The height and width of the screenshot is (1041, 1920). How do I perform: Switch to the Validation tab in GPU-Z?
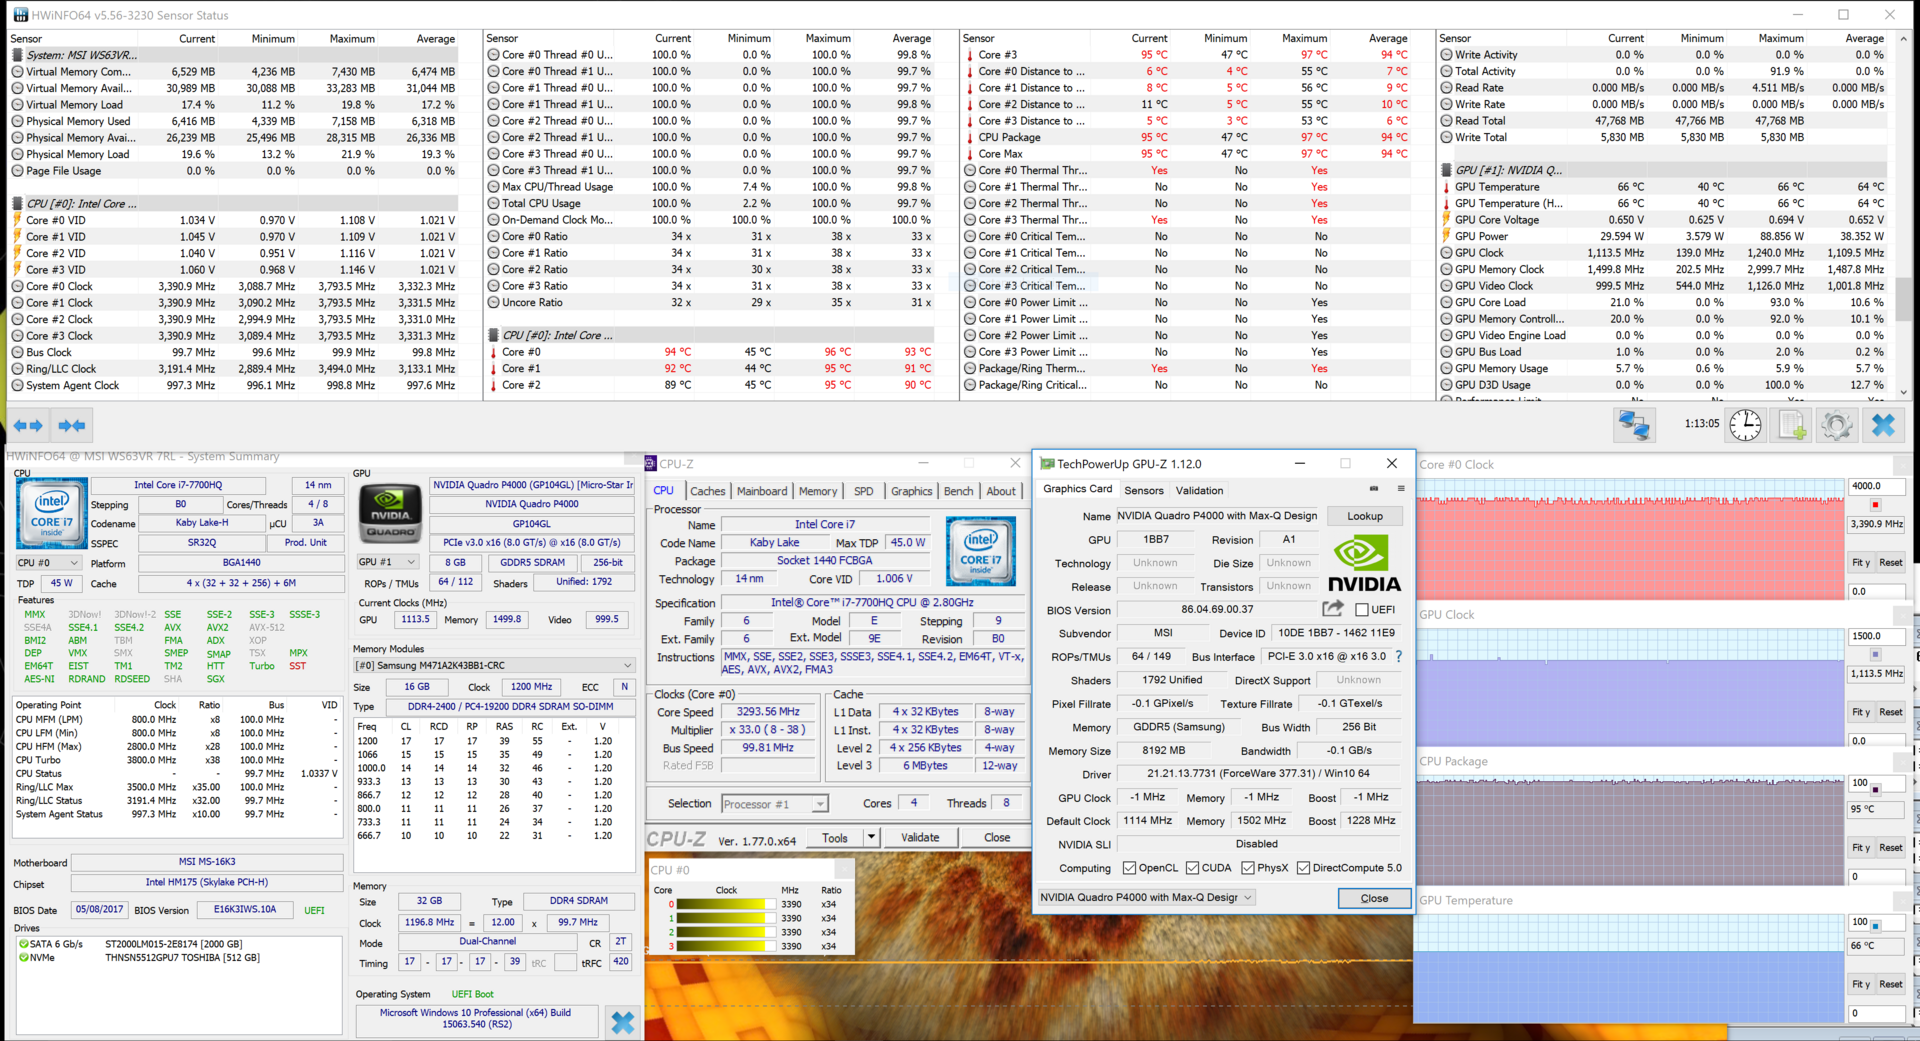1199,490
